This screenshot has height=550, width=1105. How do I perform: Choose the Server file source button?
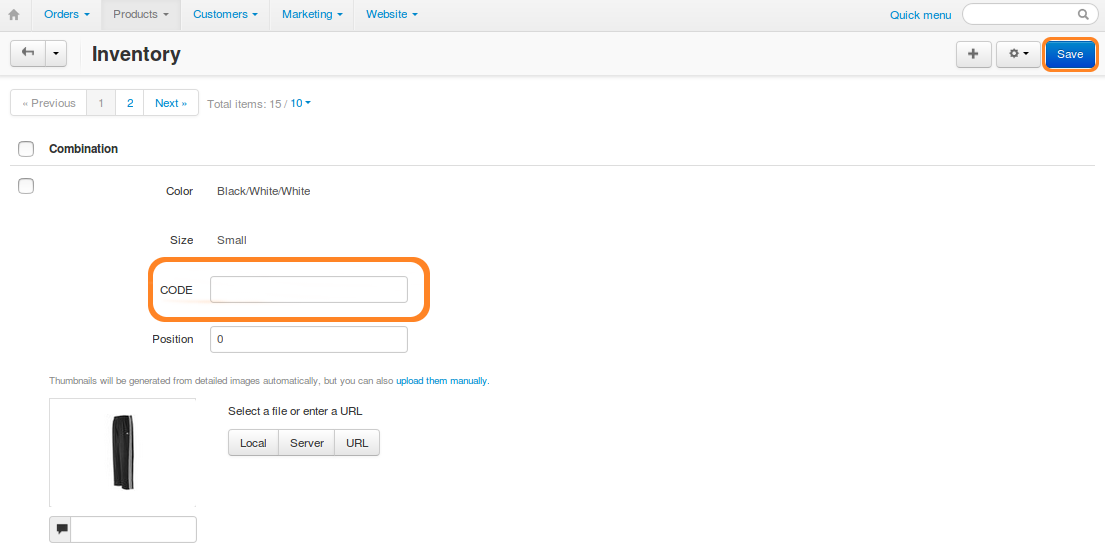[x=307, y=443]
